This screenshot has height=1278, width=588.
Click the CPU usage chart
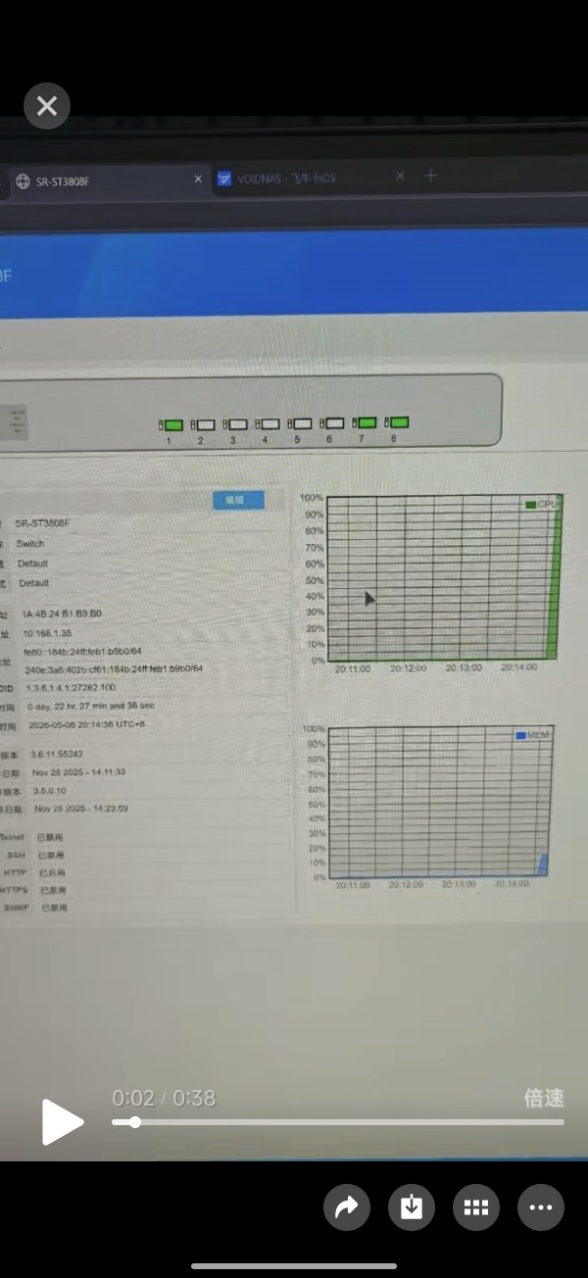click(x=444, y=577)
